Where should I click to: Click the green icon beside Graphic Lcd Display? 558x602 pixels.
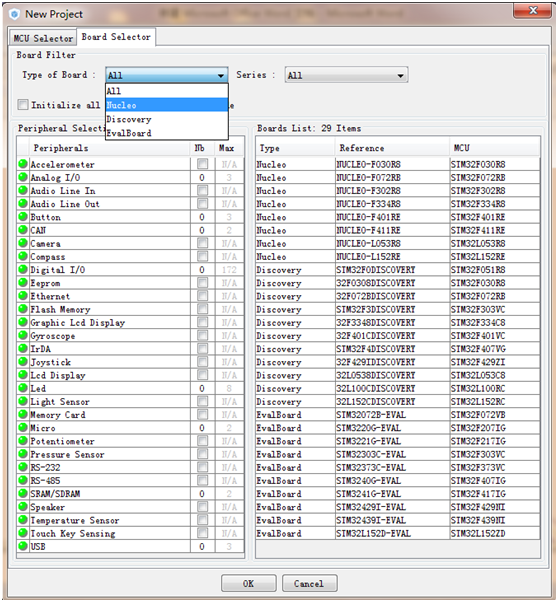(23, 322)
